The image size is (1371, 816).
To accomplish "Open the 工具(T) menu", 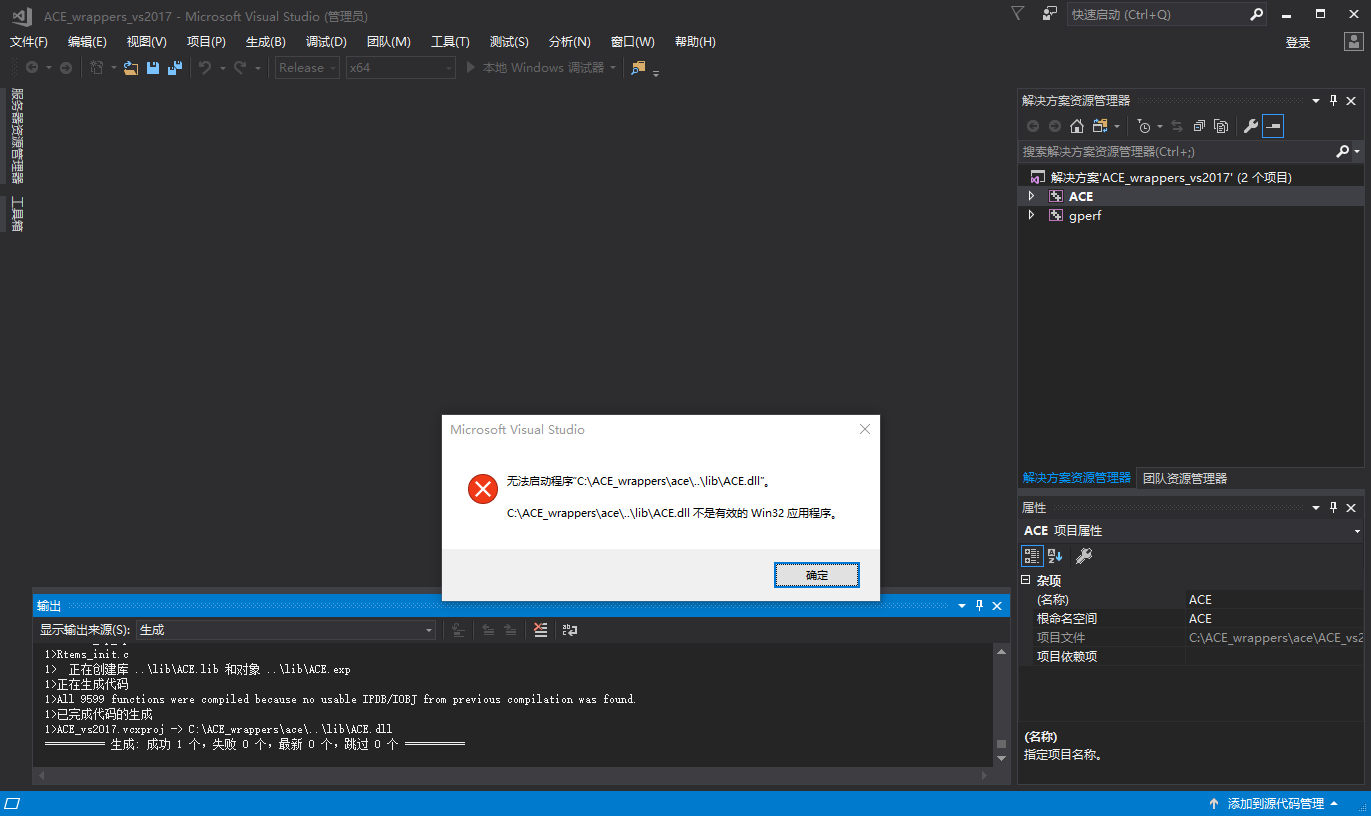I will click(x=450, y=42).
